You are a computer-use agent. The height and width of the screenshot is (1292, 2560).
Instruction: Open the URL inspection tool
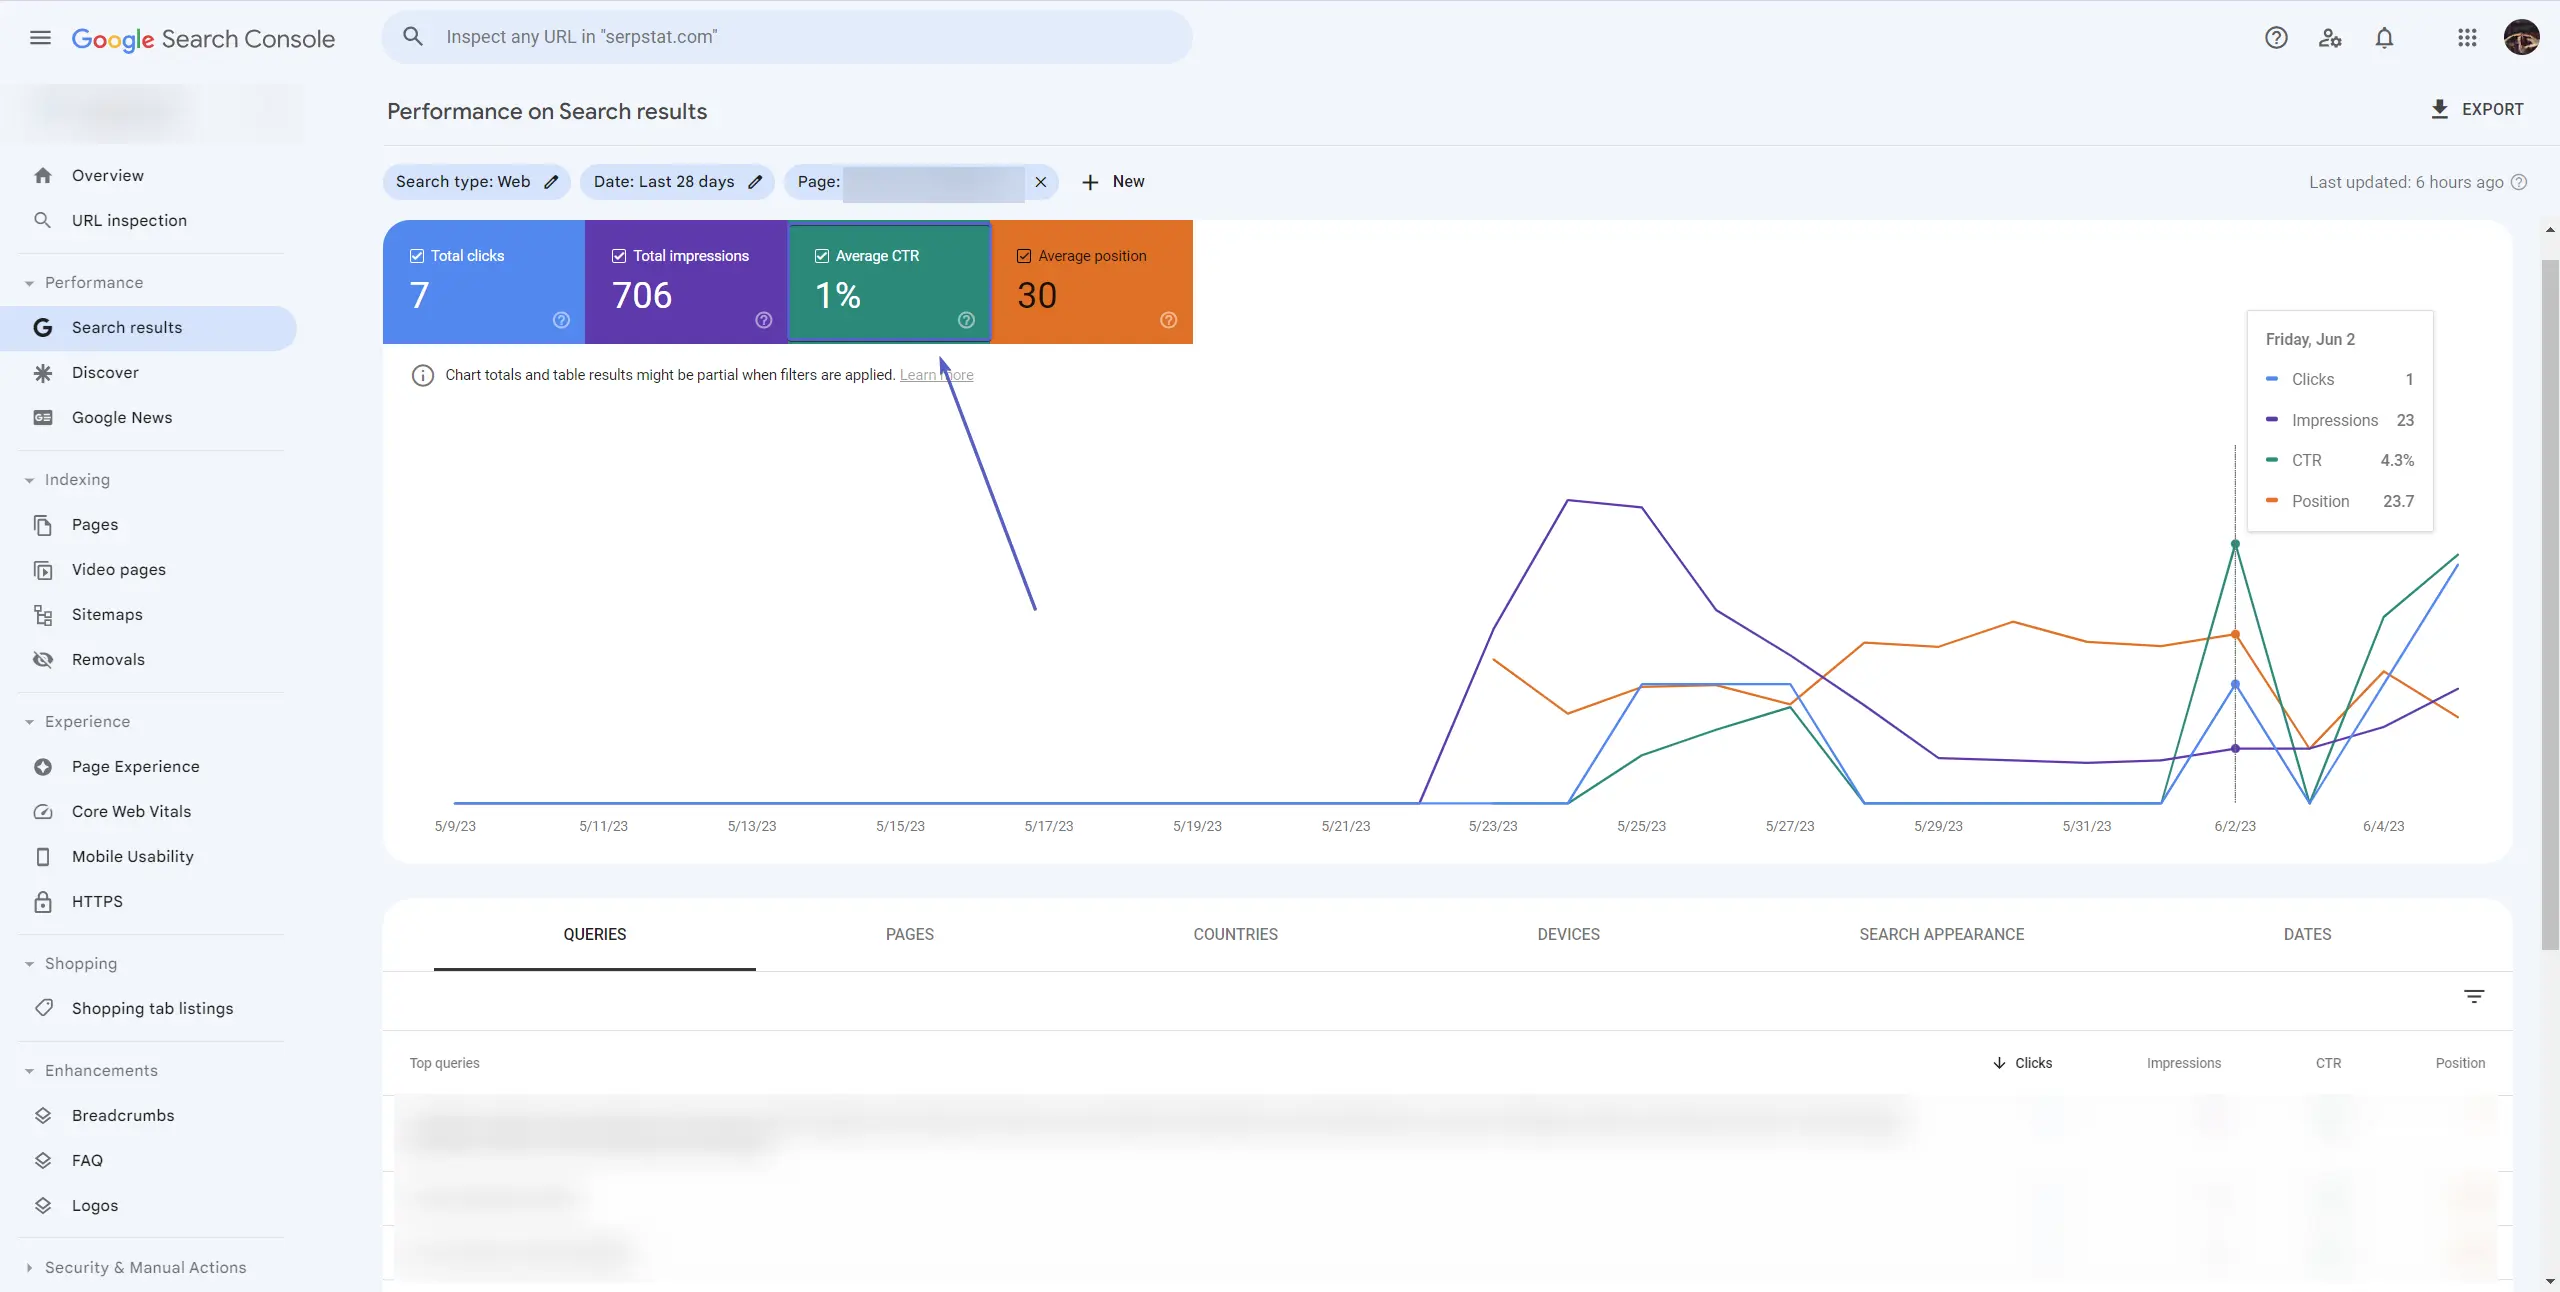coord(129,220)
